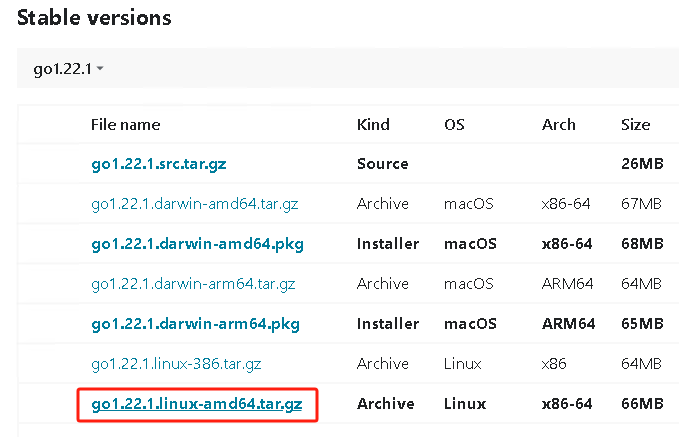The height and width of the screenshot is (437, 679).
Task: Click the Kind column header
Action: 373,125
